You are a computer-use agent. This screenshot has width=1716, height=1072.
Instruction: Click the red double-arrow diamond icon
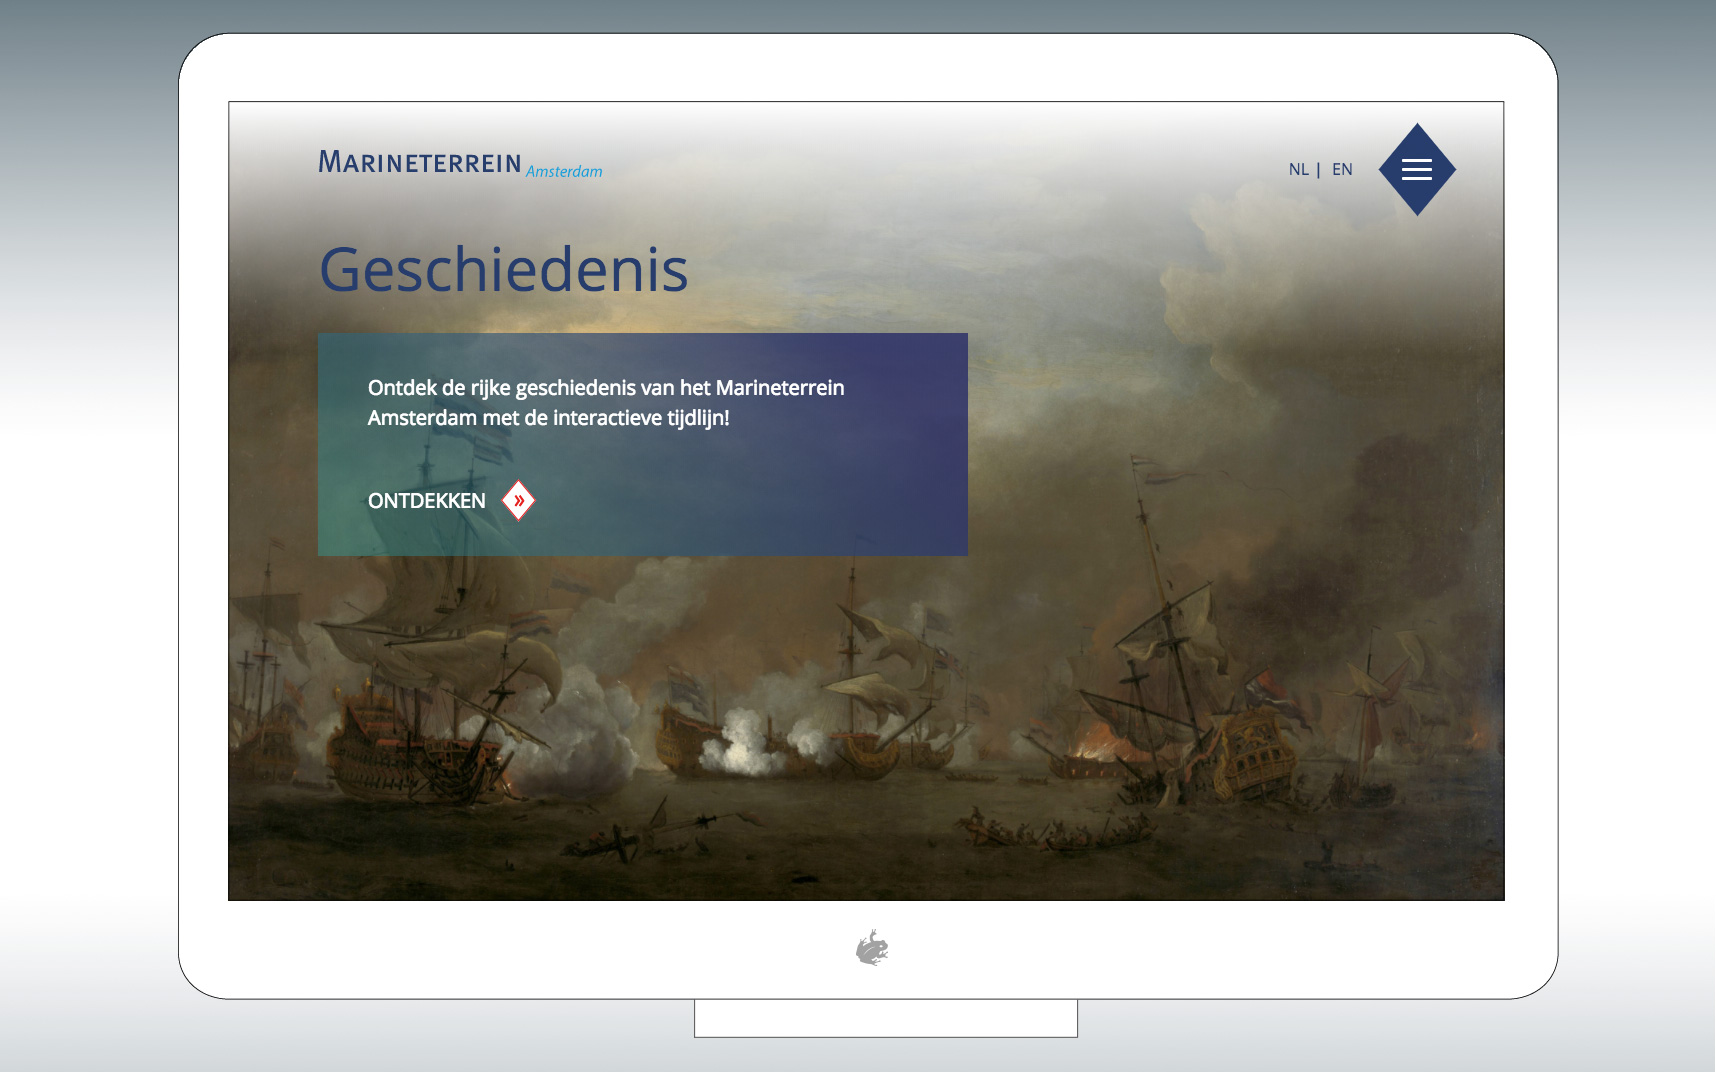pyautogui.click(x=518, y=500)
